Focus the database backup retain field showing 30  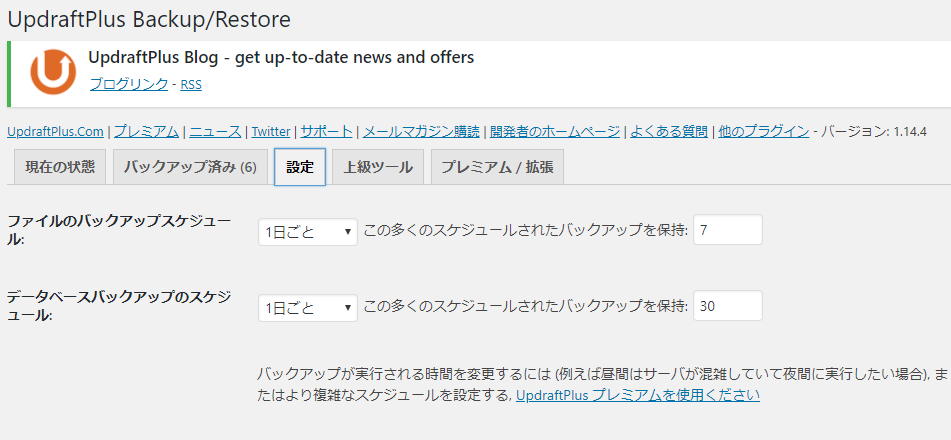pyautogui.click(x=728, y=306)
